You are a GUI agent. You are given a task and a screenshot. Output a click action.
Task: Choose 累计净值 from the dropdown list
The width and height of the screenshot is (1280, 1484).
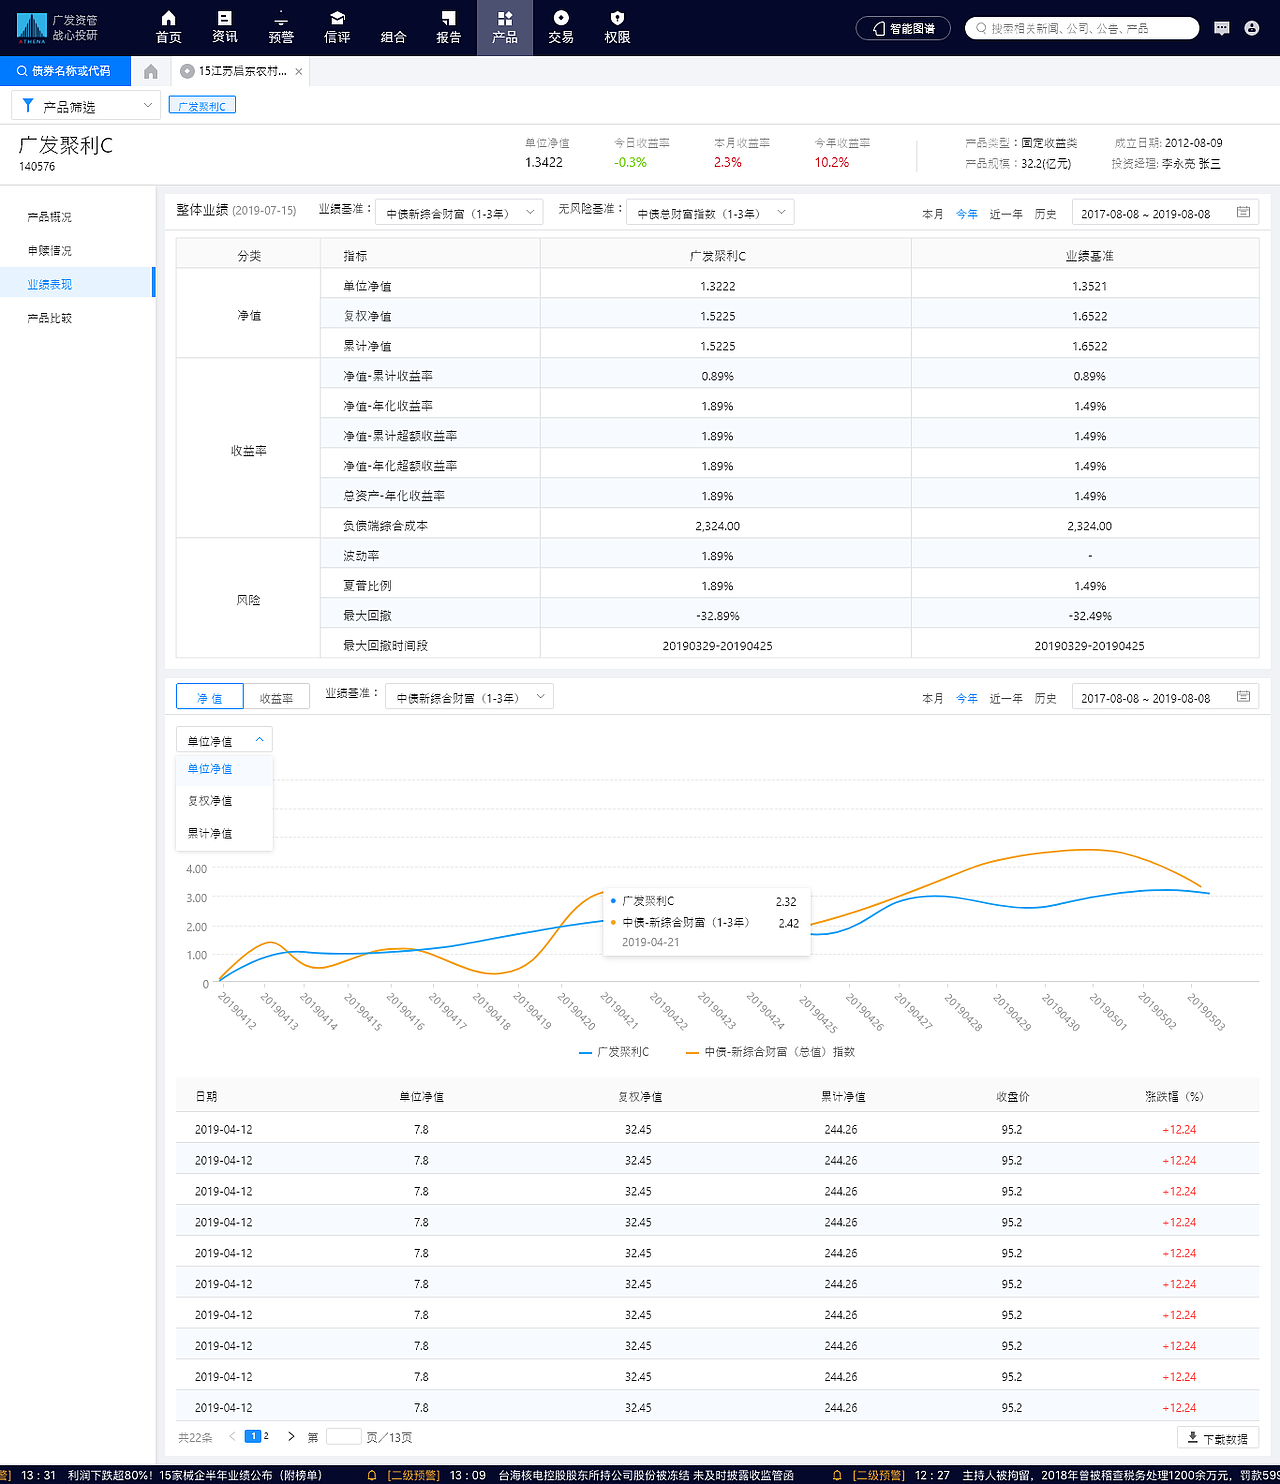point(224,833)
